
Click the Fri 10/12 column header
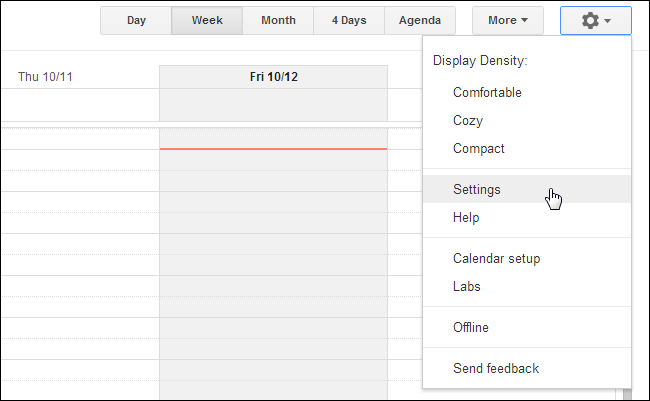[x=273, y=77]
